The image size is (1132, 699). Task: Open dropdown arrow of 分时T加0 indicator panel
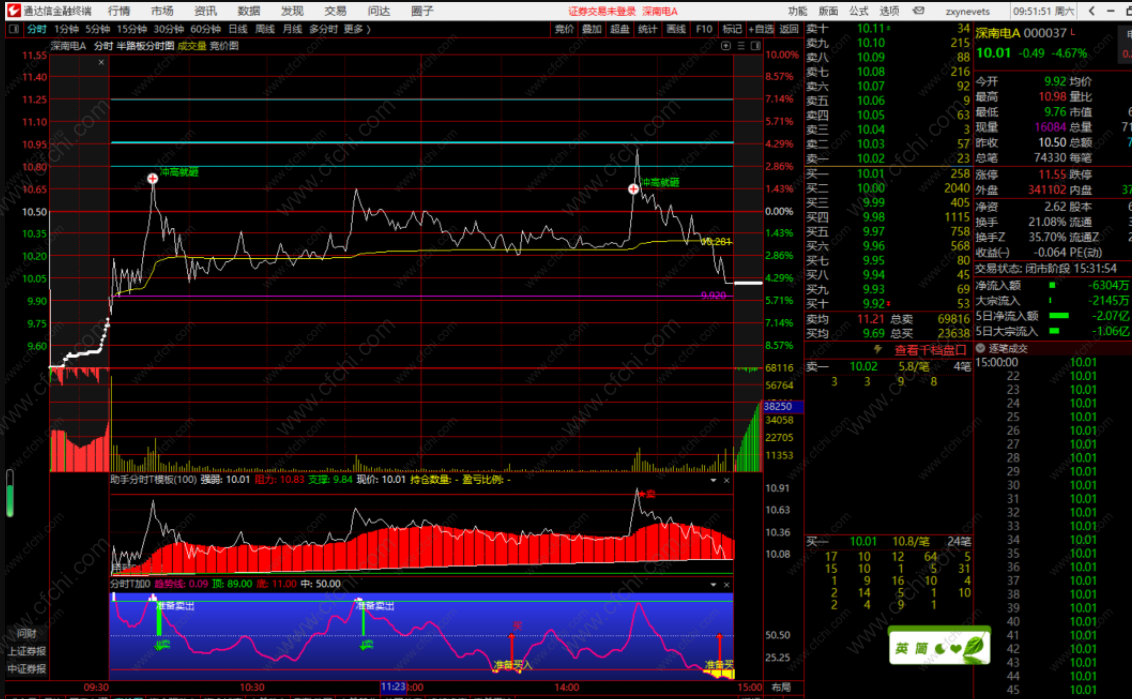point(713,584)
